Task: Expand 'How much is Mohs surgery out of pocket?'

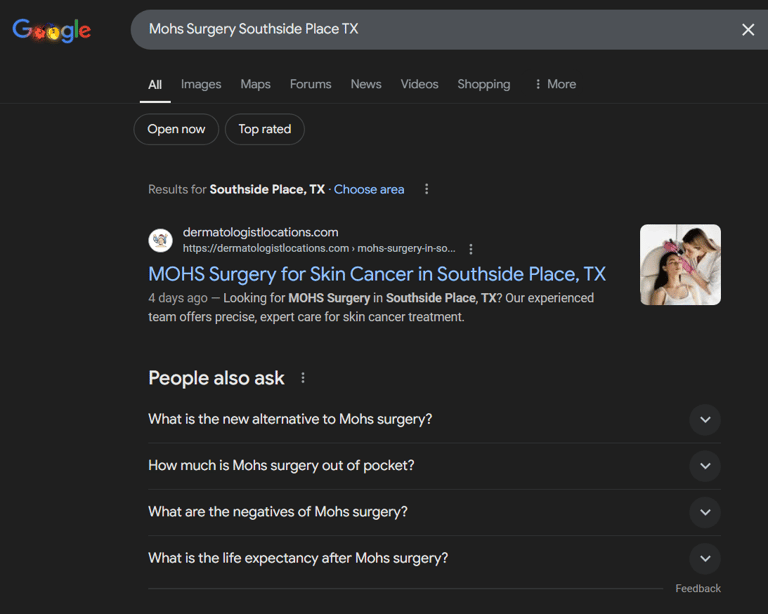Action: [x=705, y=466]
